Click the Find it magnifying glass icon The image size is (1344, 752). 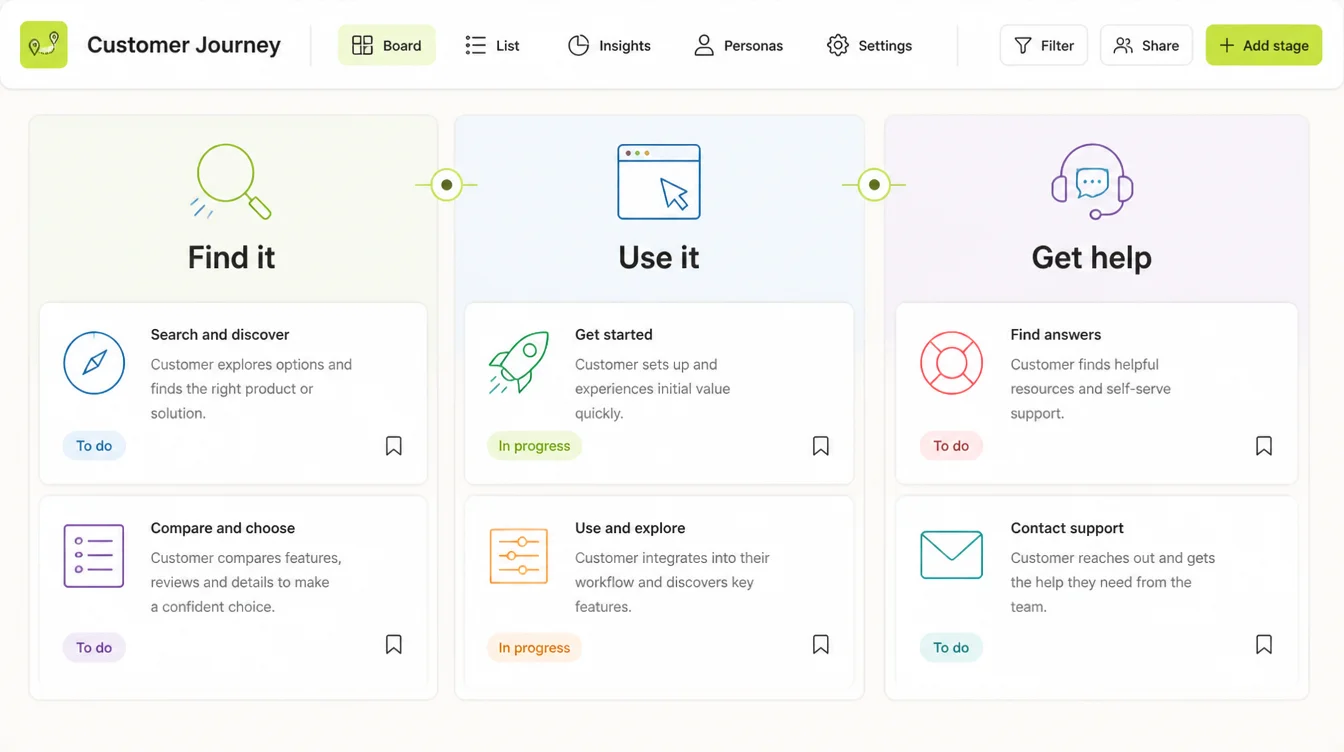(231, 182)
